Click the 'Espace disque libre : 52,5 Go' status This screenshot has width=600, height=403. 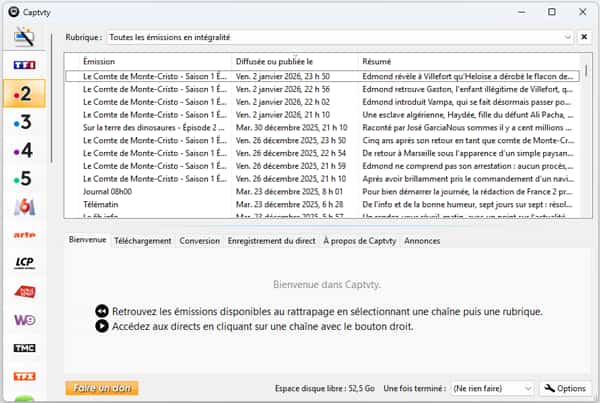point(324,388)
